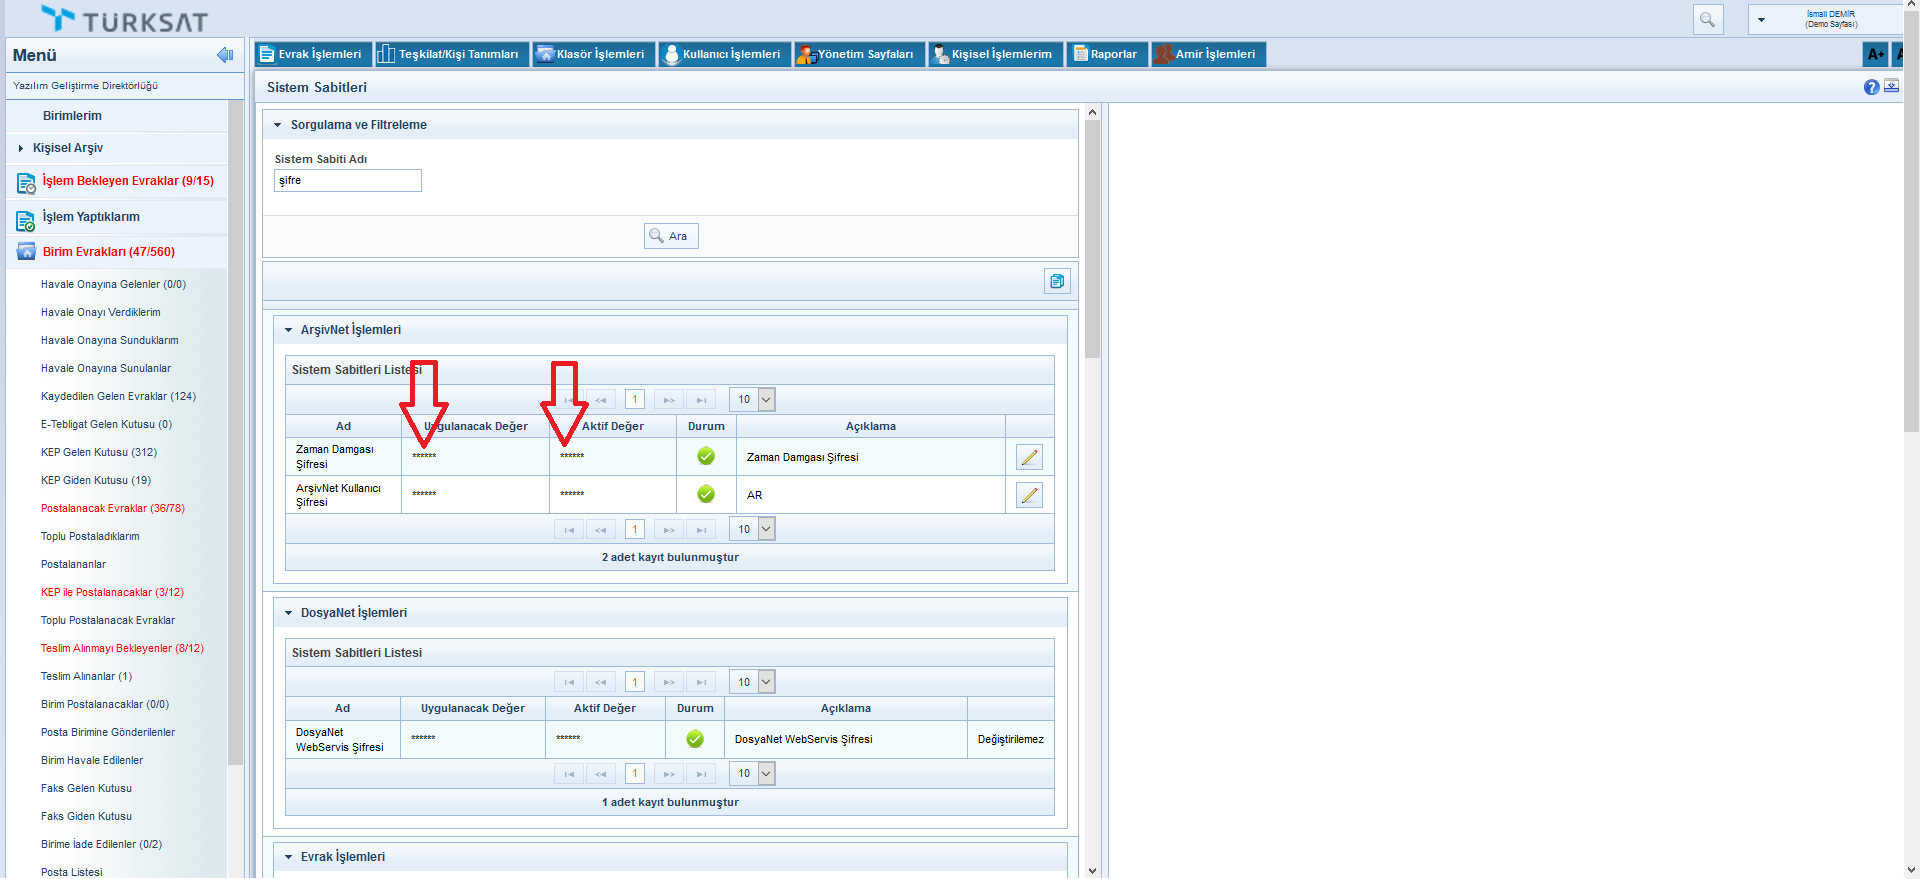Expand the Kişisel Arşiv tree item
Image resolution: width=1920 pixels, height=879 pixels.
click(x=21, y=148)
